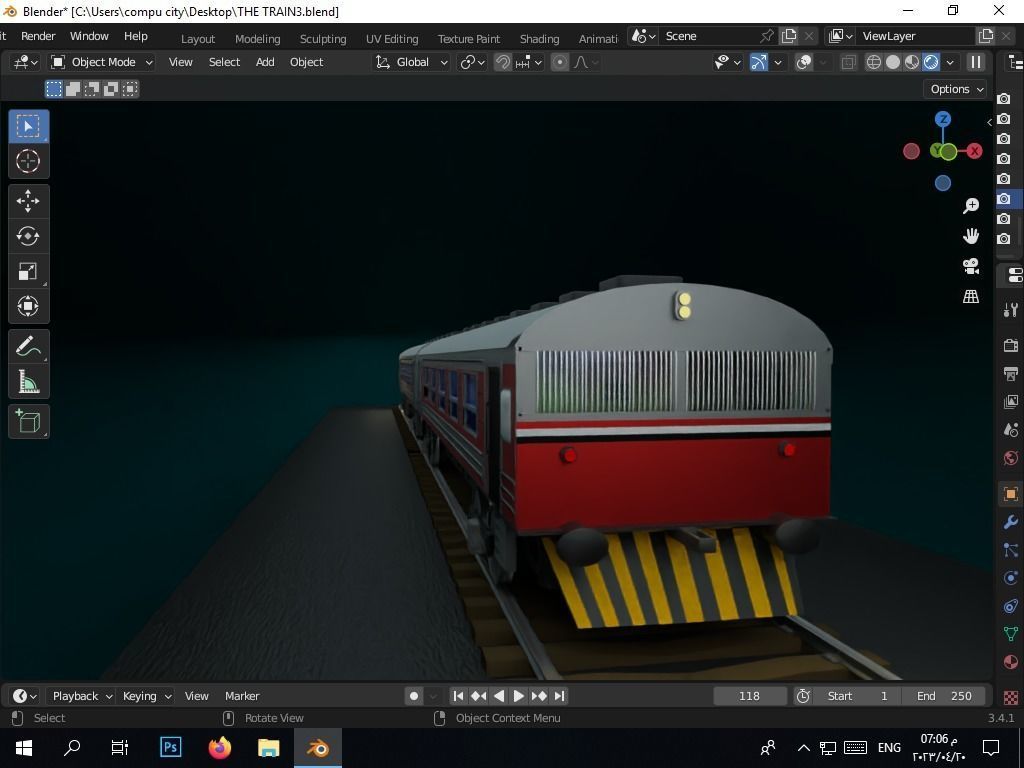Screen dimensions: 1024x768
Task: Open gizmo settings dropdown arrow
Action: point(778,62)
